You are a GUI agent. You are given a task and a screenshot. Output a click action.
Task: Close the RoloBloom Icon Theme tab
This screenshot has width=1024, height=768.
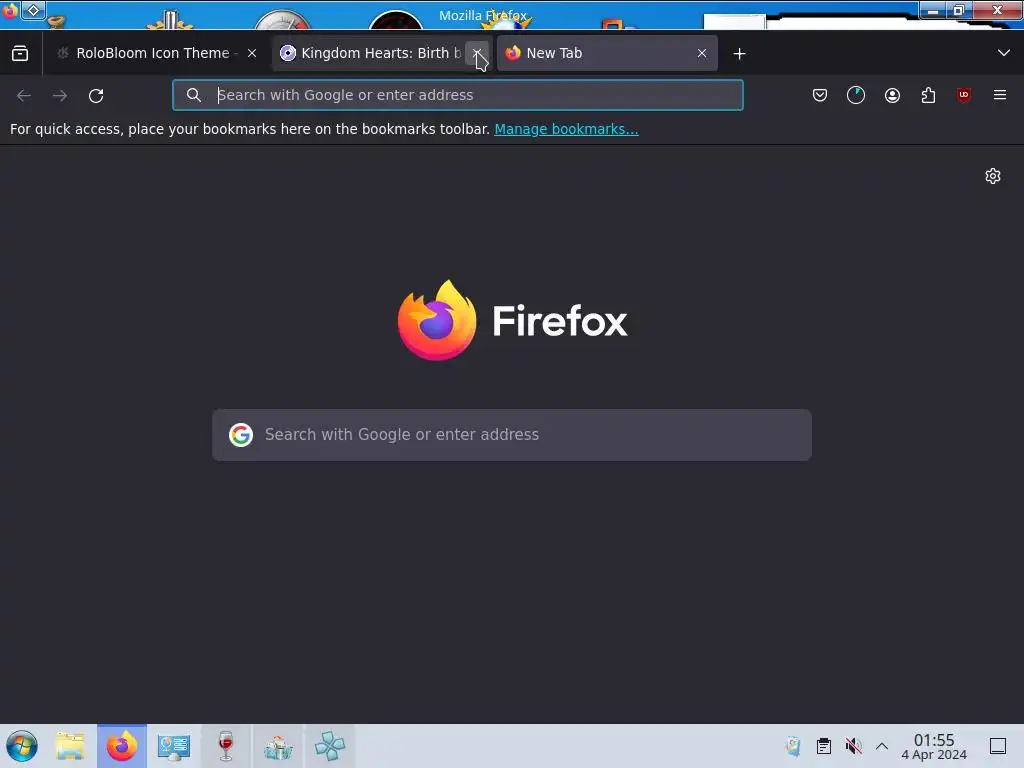click(x=252, y=54)
